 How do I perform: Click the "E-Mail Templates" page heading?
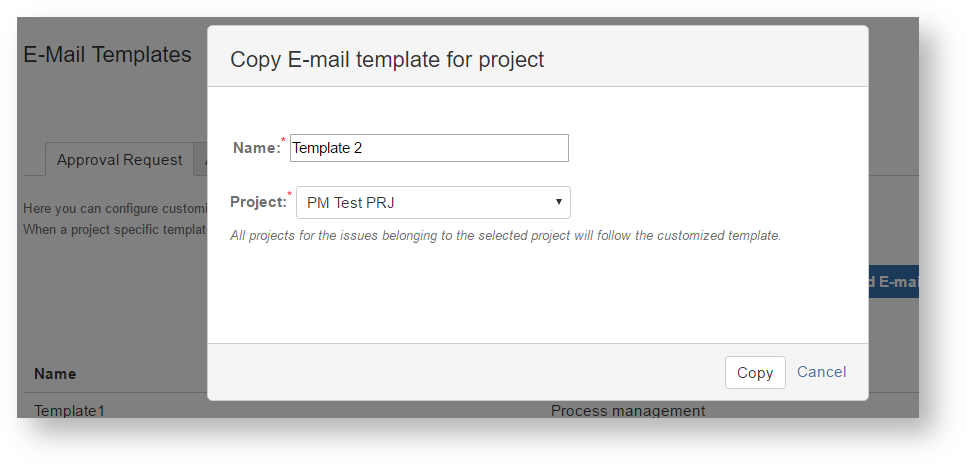[x=107, y=55]
